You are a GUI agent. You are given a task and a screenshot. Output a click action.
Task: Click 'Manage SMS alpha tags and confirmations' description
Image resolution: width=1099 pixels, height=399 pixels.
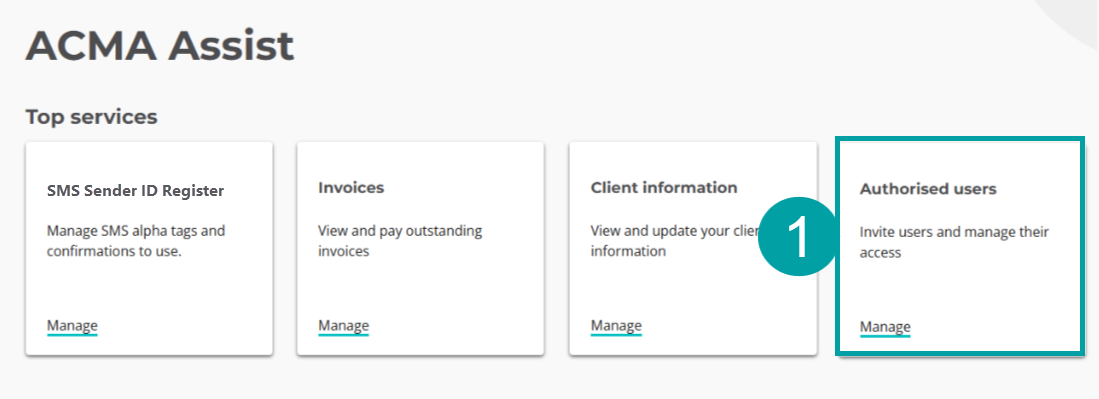click(x=136, y=241)
